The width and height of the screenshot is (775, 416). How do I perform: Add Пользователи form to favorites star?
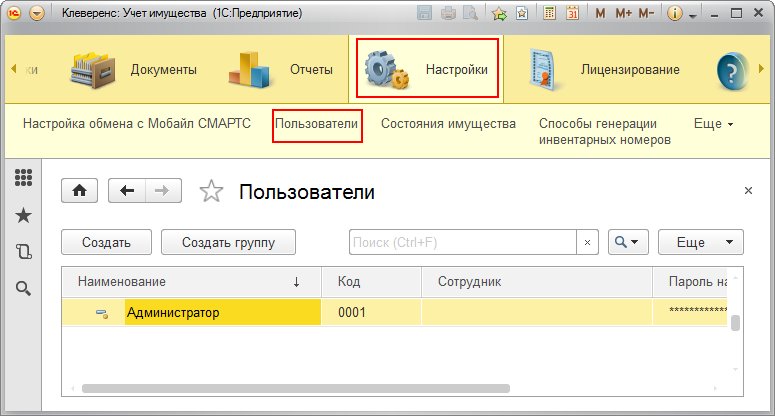pos(212,191)
